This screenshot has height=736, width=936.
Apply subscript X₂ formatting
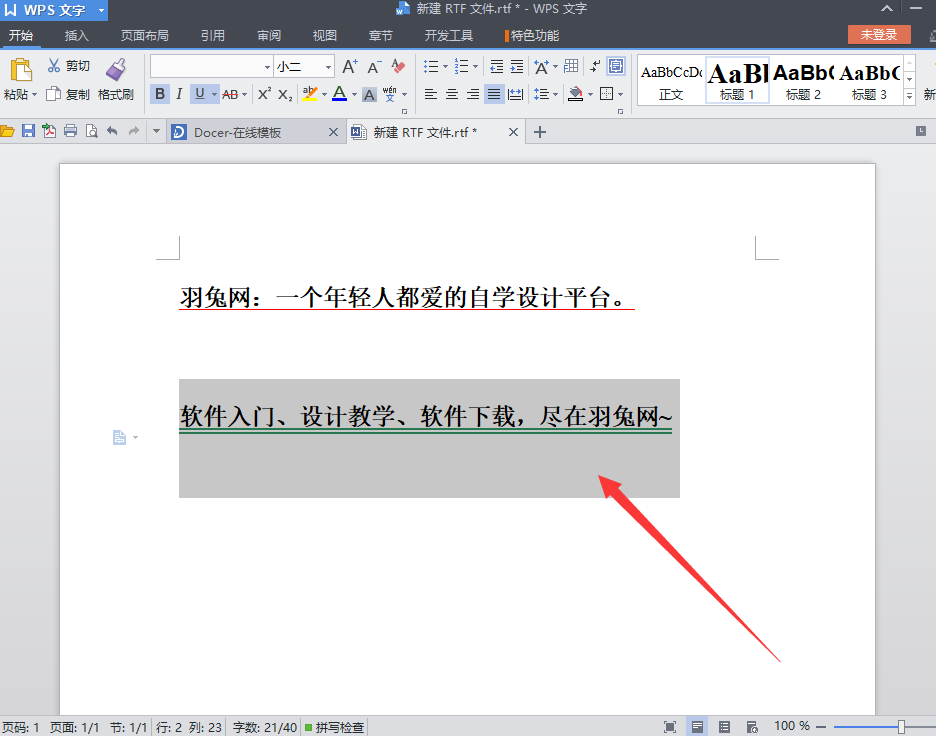click(x=285, y=94)
